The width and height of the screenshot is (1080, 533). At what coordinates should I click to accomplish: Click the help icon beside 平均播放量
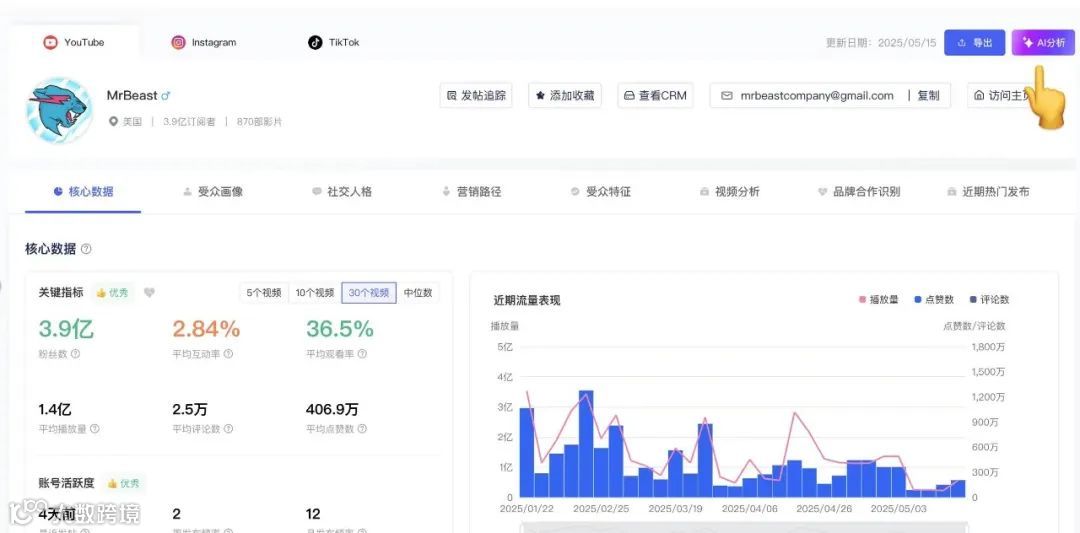(94, 428)
